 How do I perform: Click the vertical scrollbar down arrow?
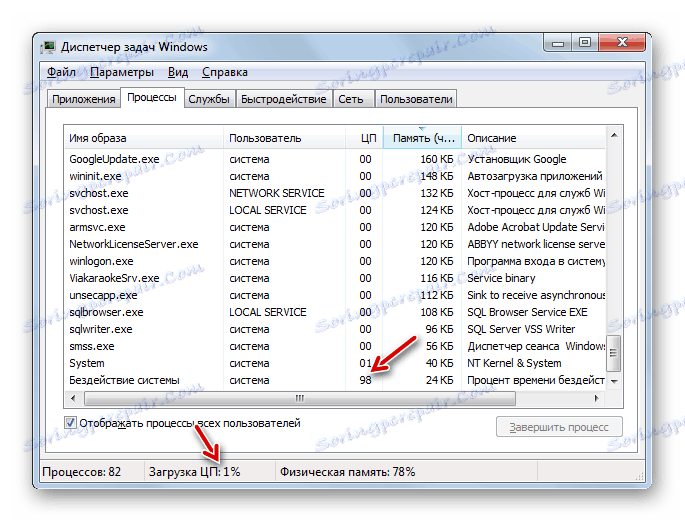(x=614, y=381)
